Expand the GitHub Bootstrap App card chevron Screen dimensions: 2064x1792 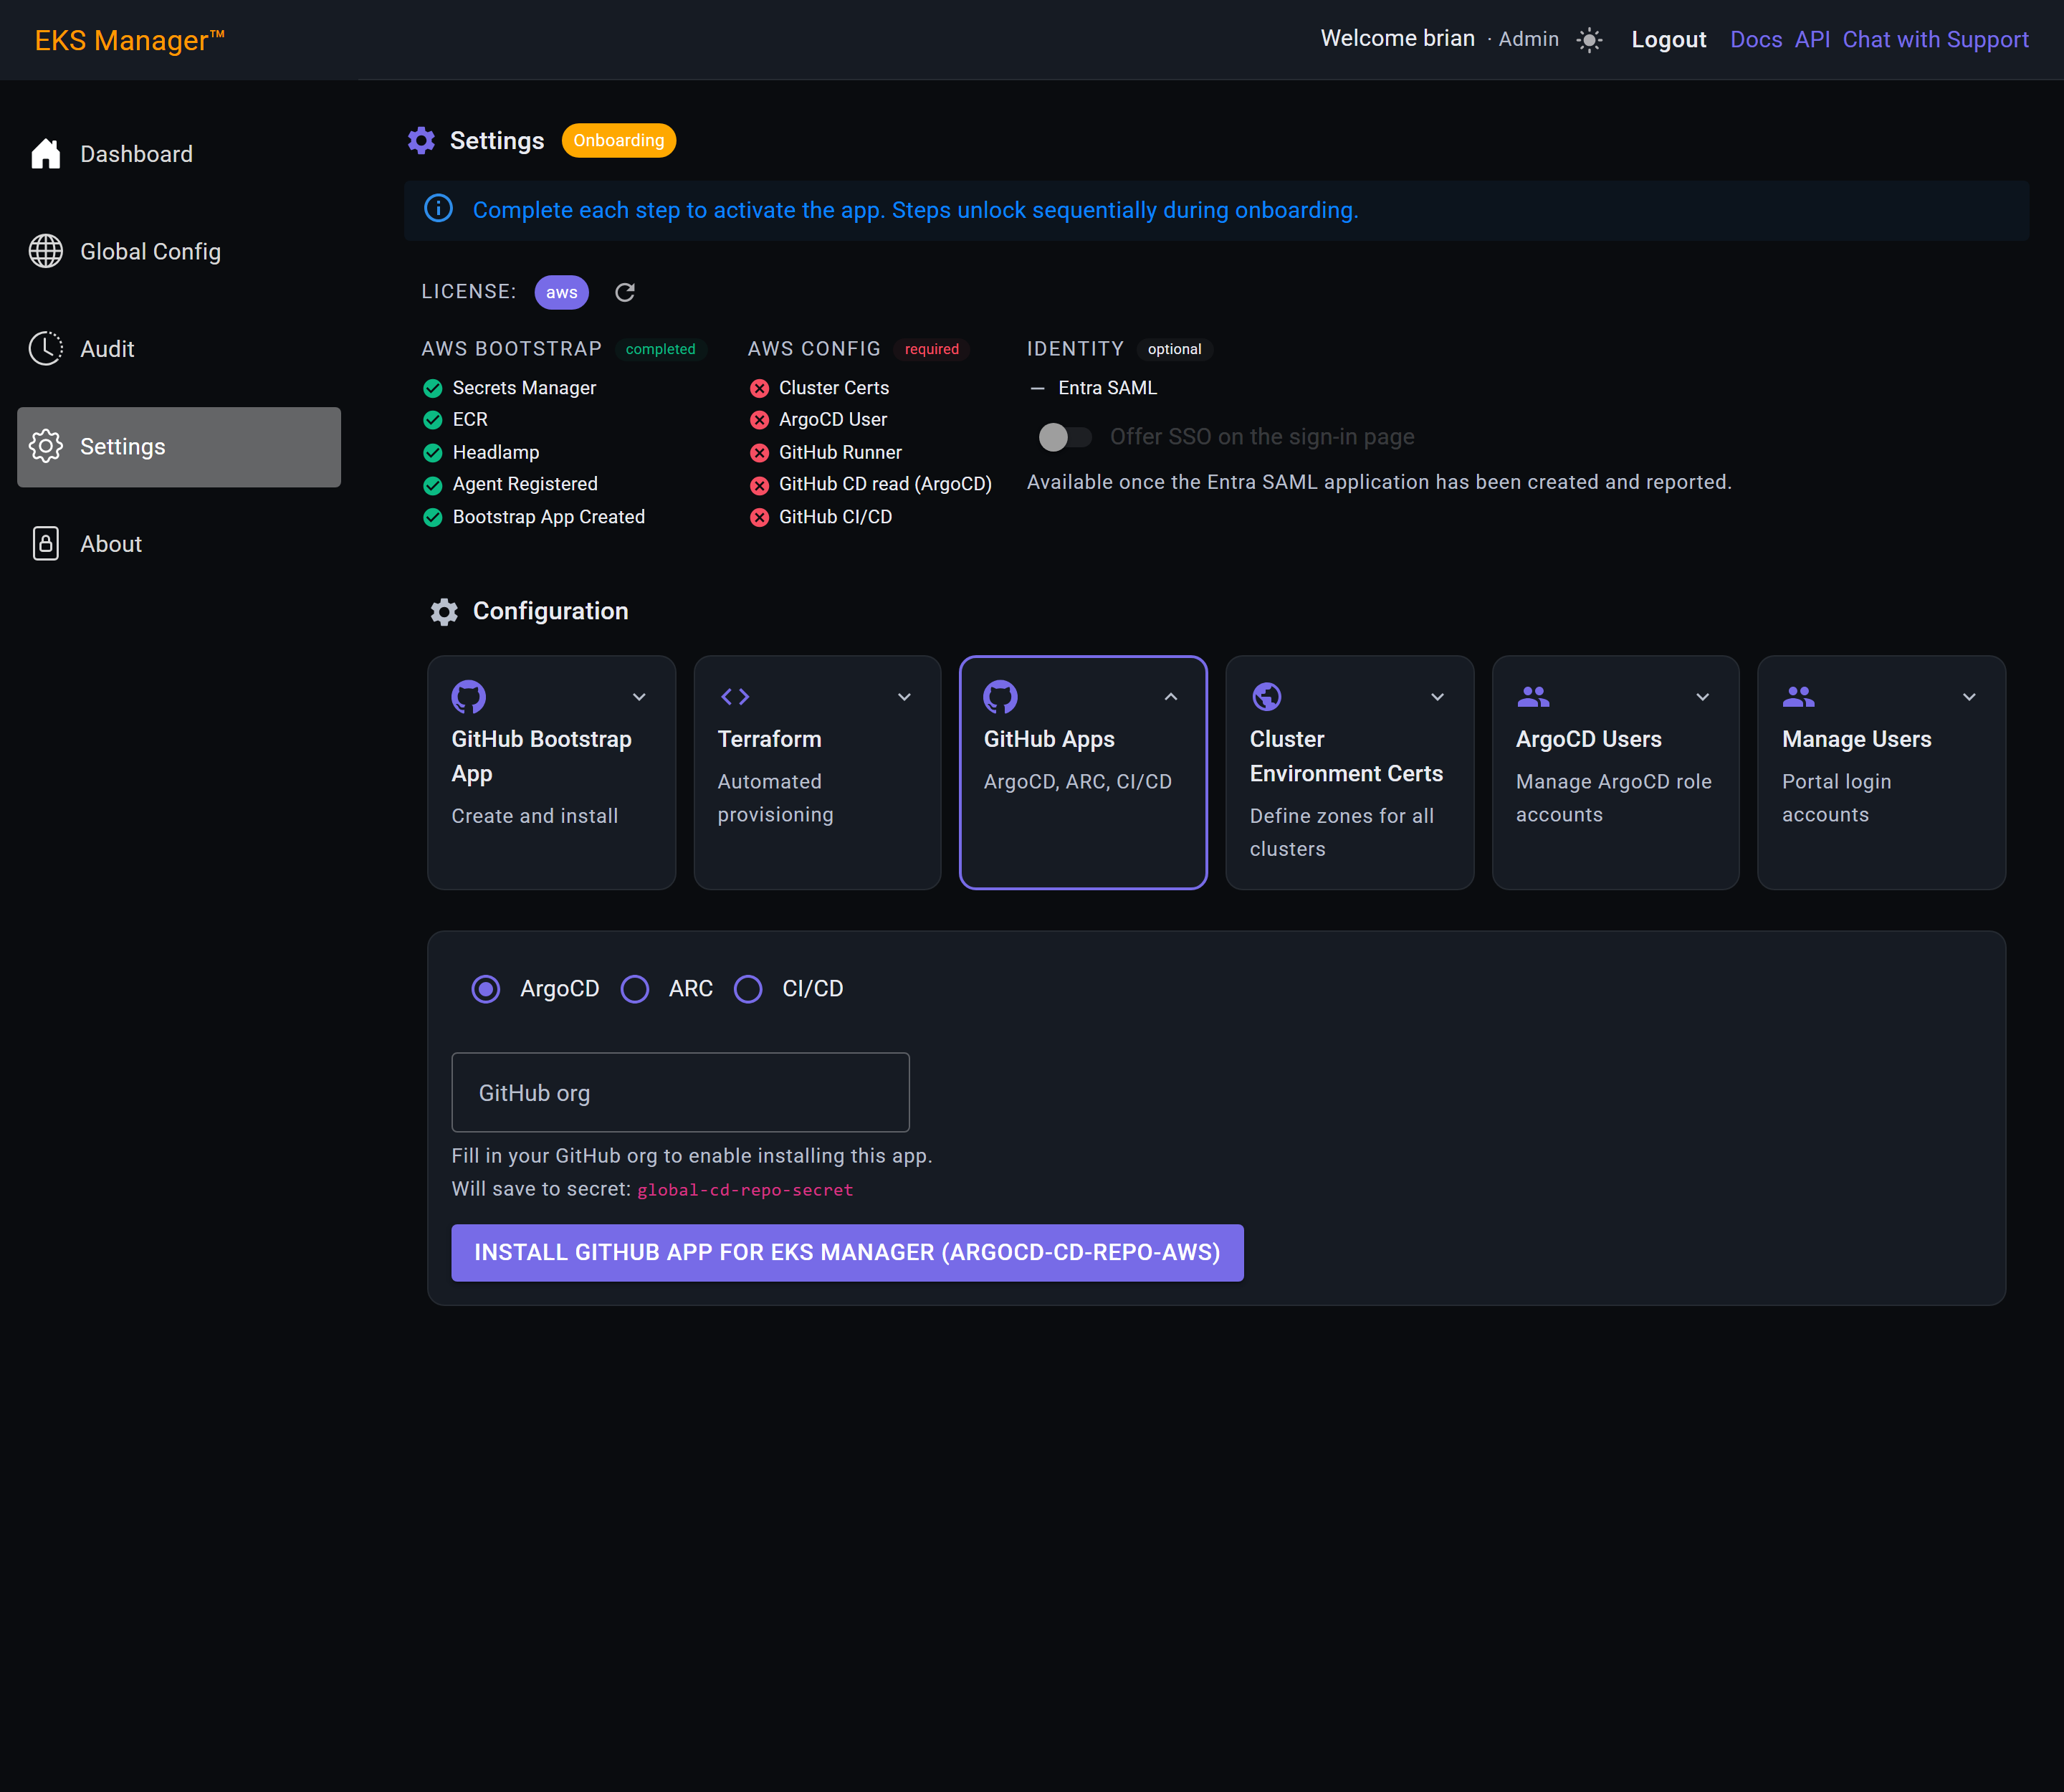(639, 697)
